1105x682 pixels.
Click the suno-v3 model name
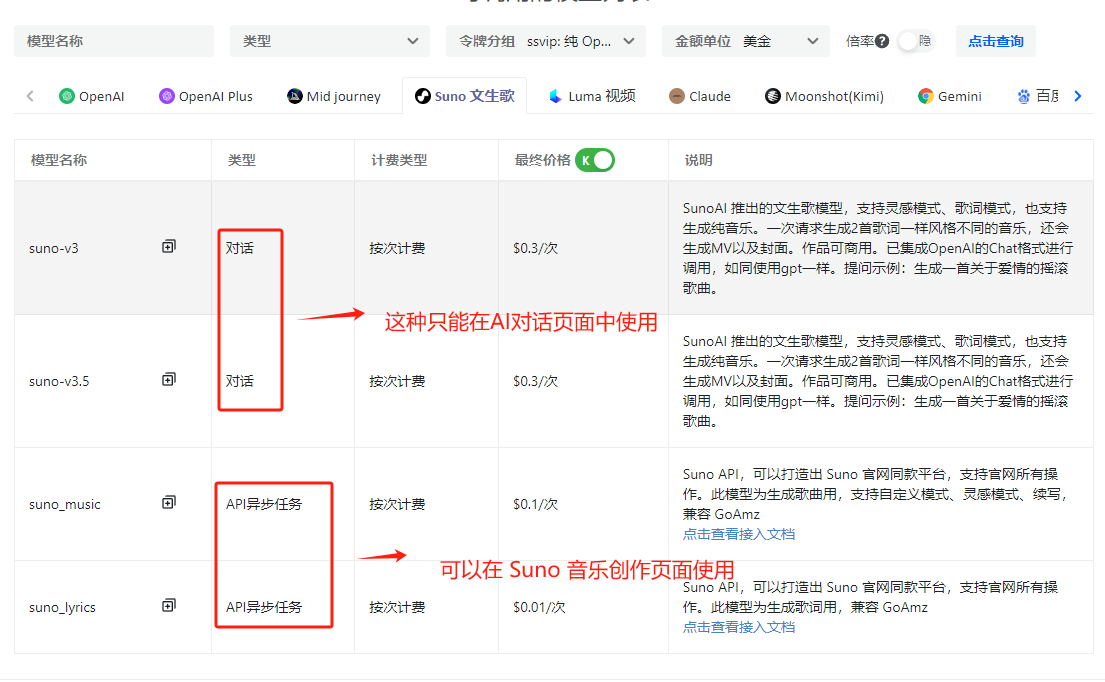coord(54,249)
